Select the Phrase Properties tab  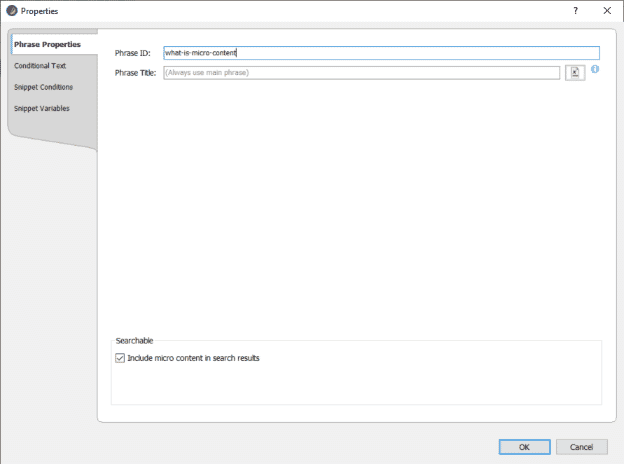tap(53, 44)
